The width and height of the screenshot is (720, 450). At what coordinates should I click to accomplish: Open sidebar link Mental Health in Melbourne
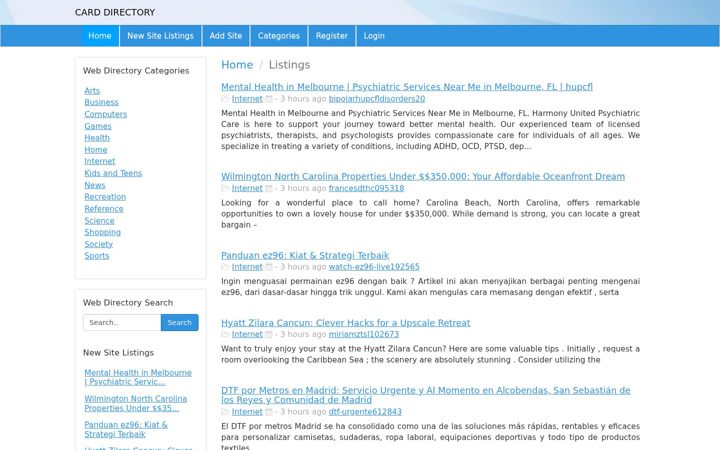(x=138, y=377)
